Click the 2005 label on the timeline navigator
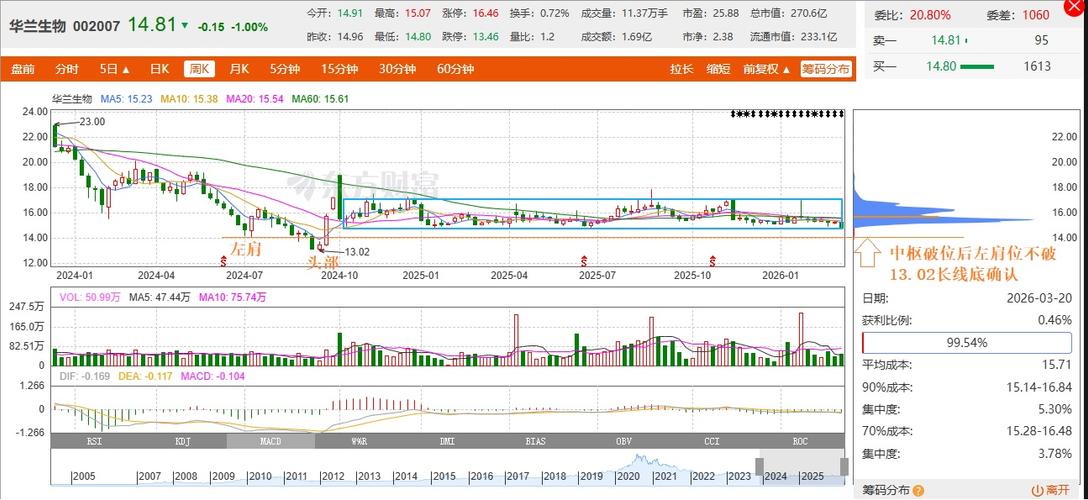The width and height of the screenshot is (1088, 500). (85, 477)
